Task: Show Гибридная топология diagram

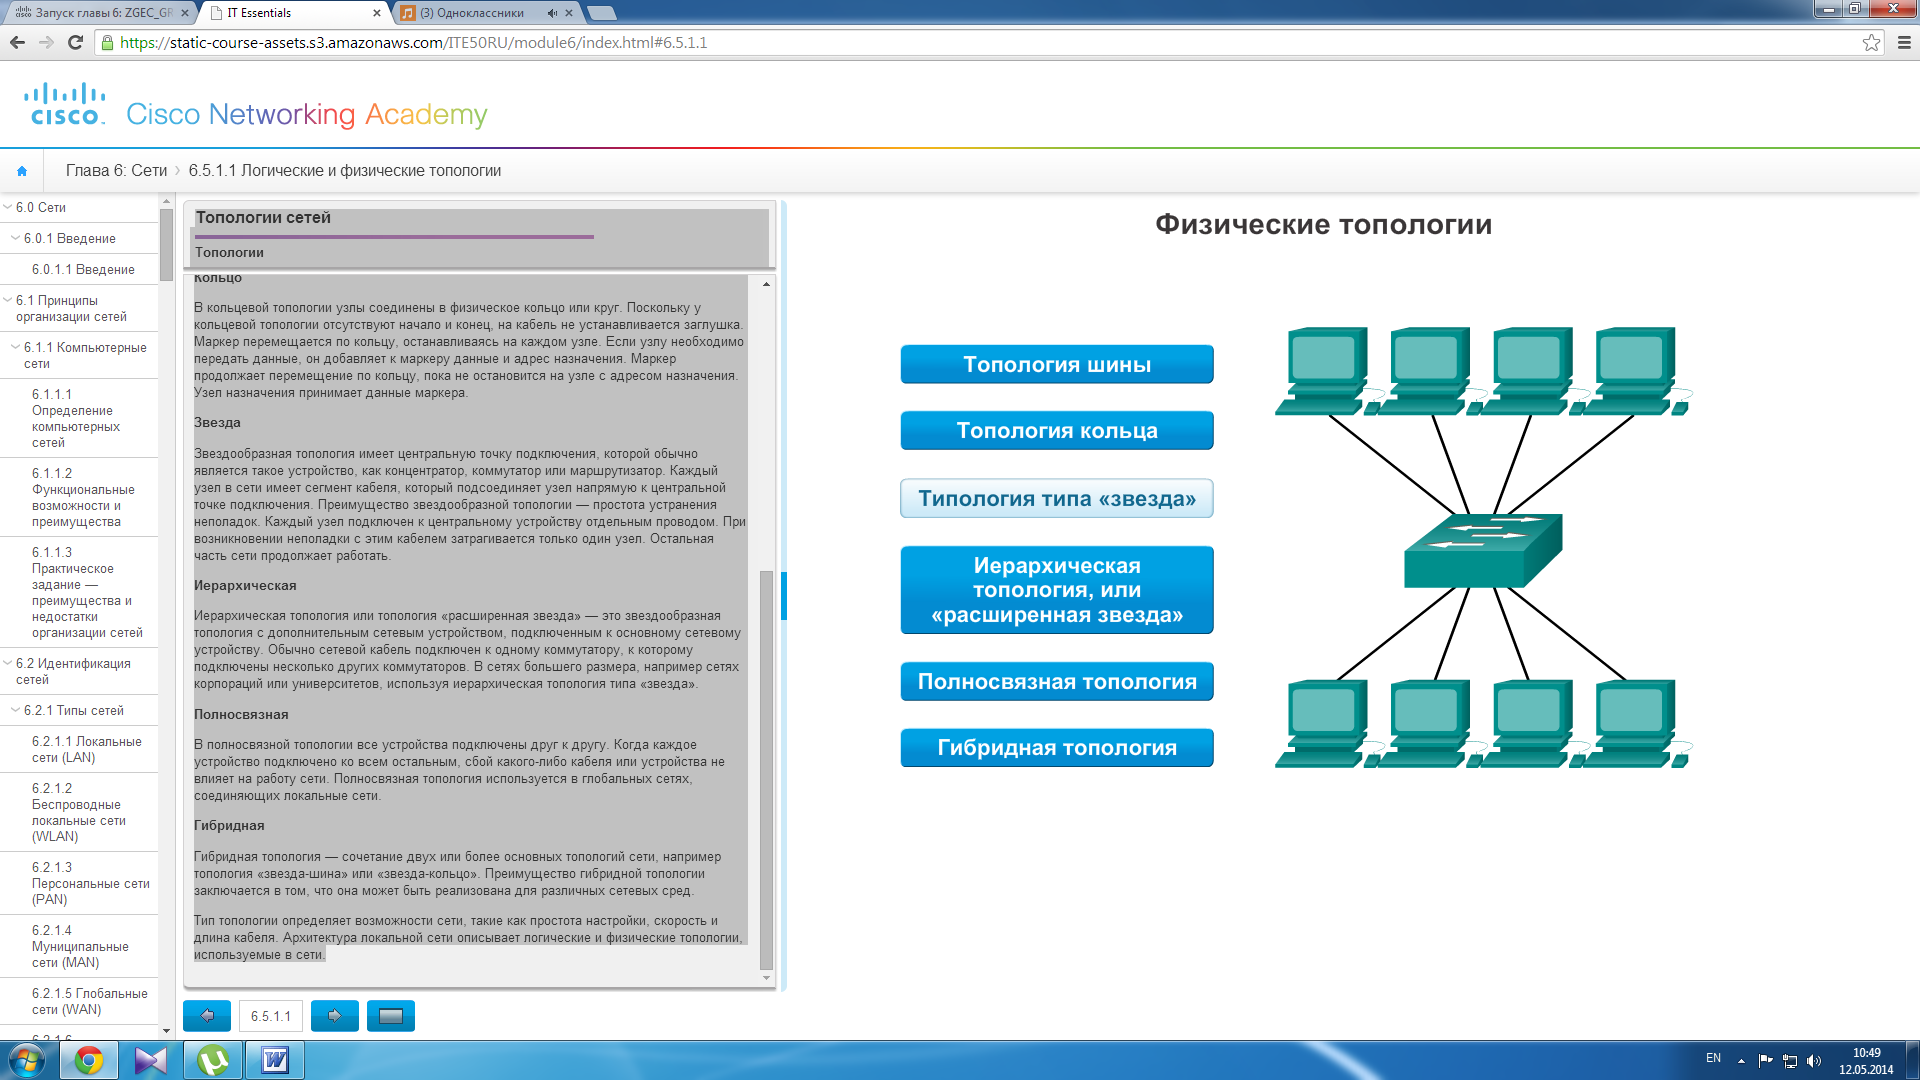Action: coord(1057,748)
